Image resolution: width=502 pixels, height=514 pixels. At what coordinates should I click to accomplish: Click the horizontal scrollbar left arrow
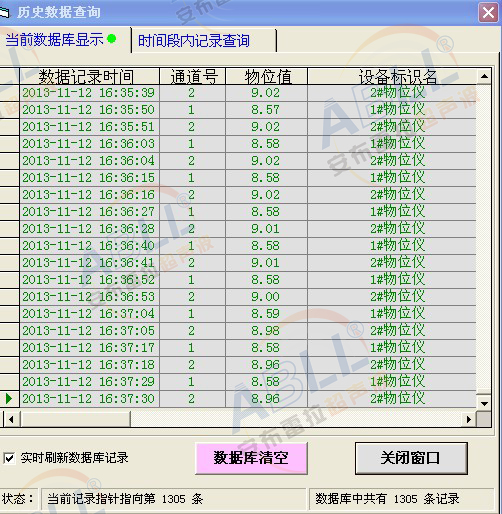tap(11, 419)
